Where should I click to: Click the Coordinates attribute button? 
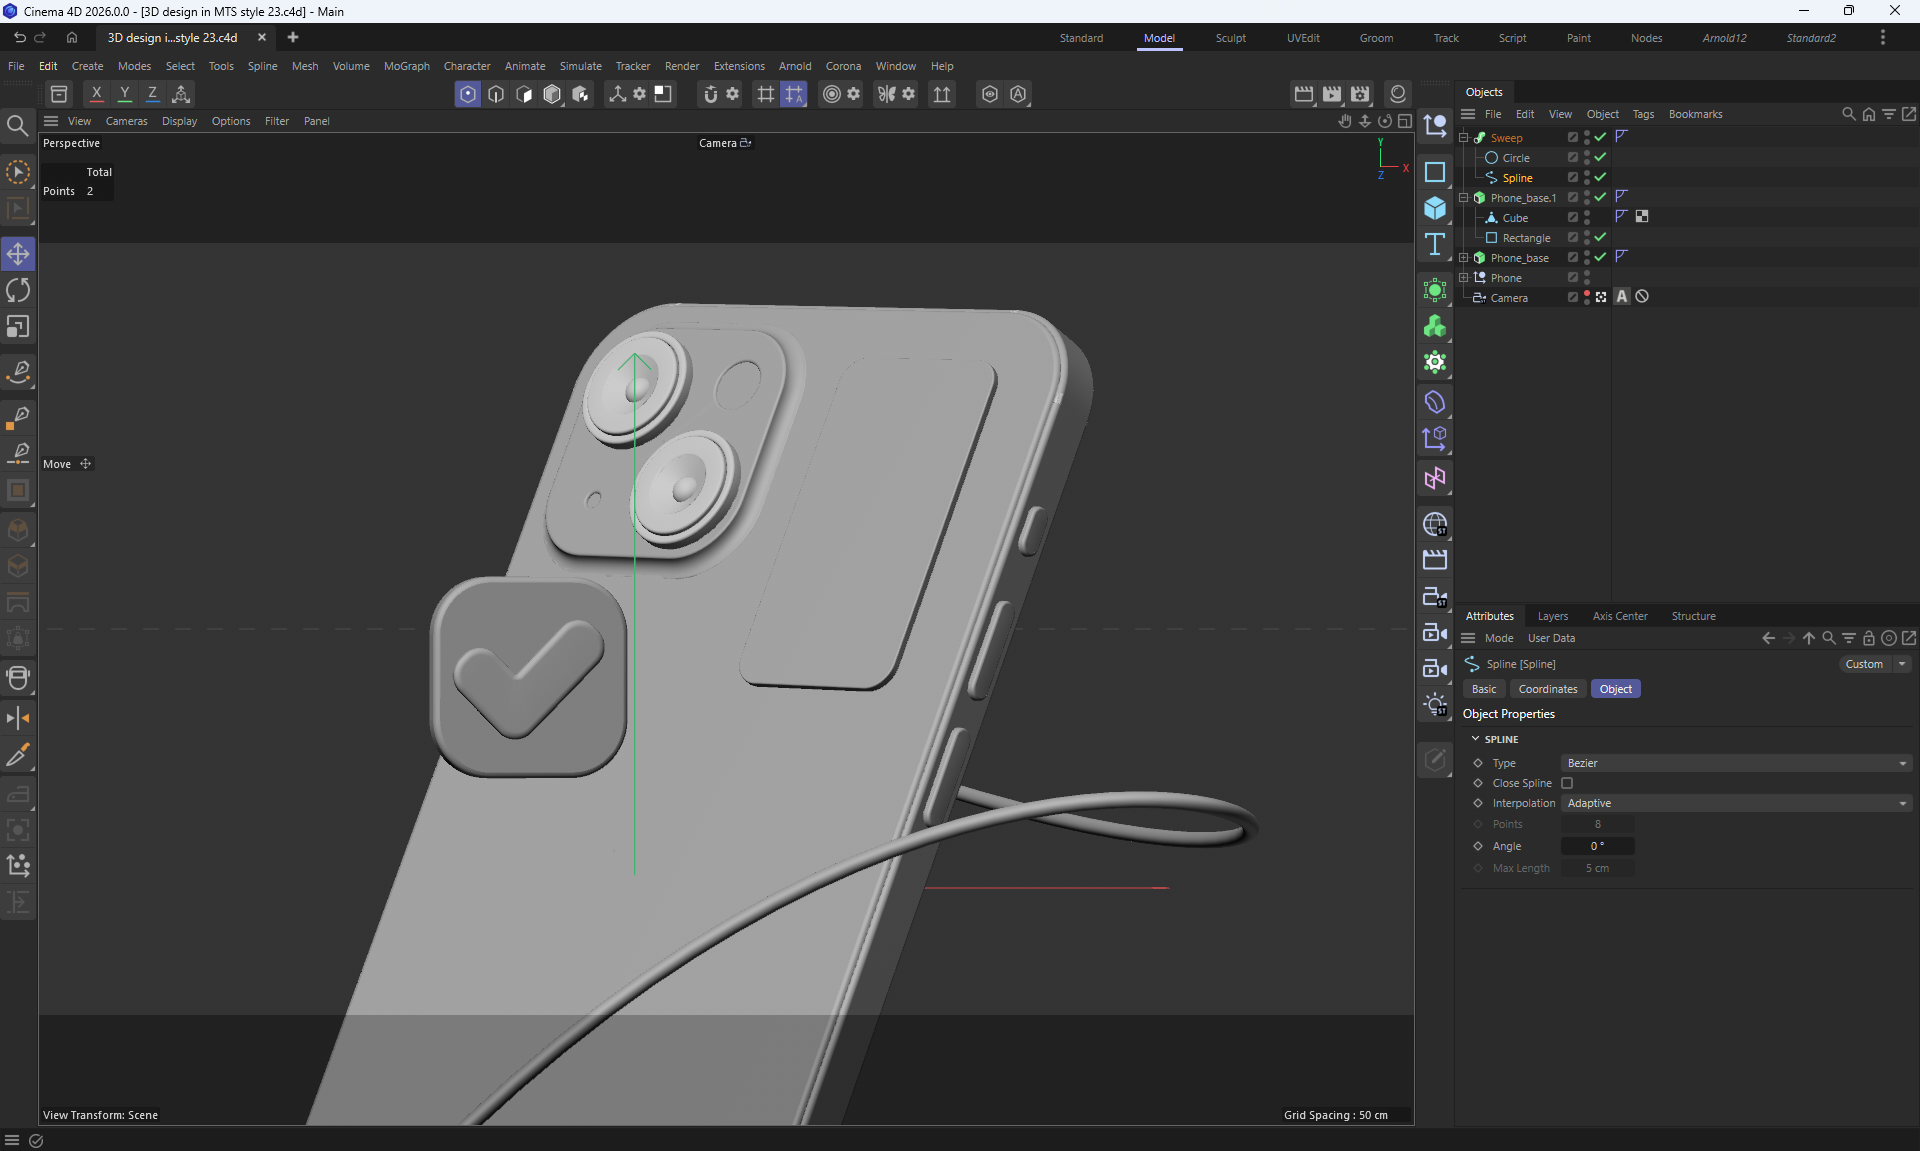tap(1547, 689)
